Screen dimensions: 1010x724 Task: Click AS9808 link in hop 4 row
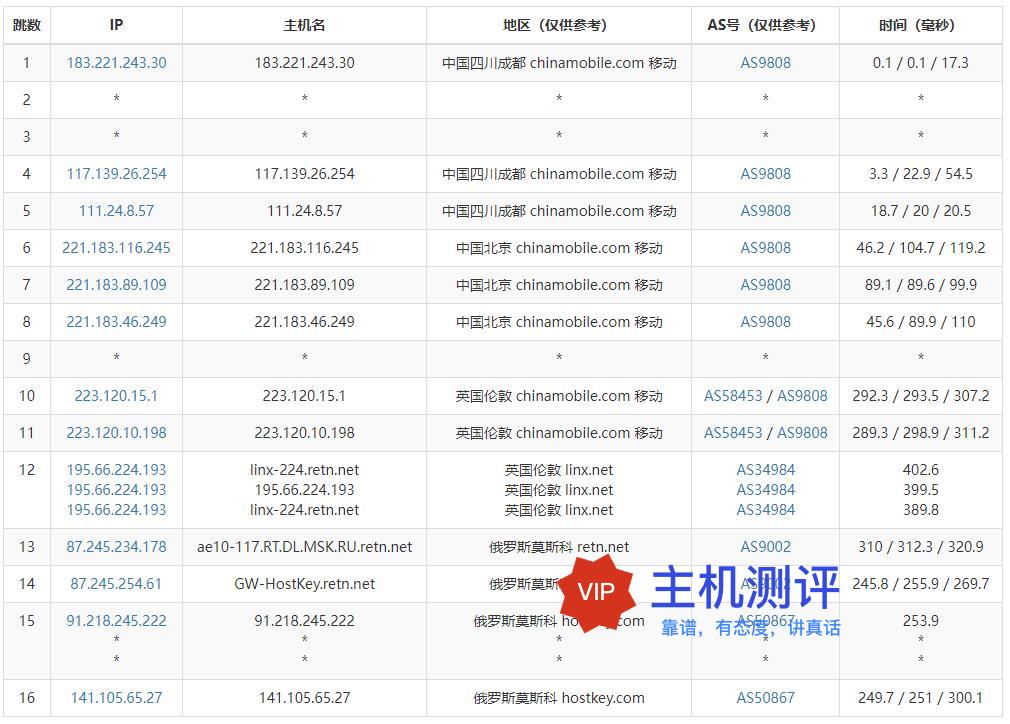click(x=765, y=173)
